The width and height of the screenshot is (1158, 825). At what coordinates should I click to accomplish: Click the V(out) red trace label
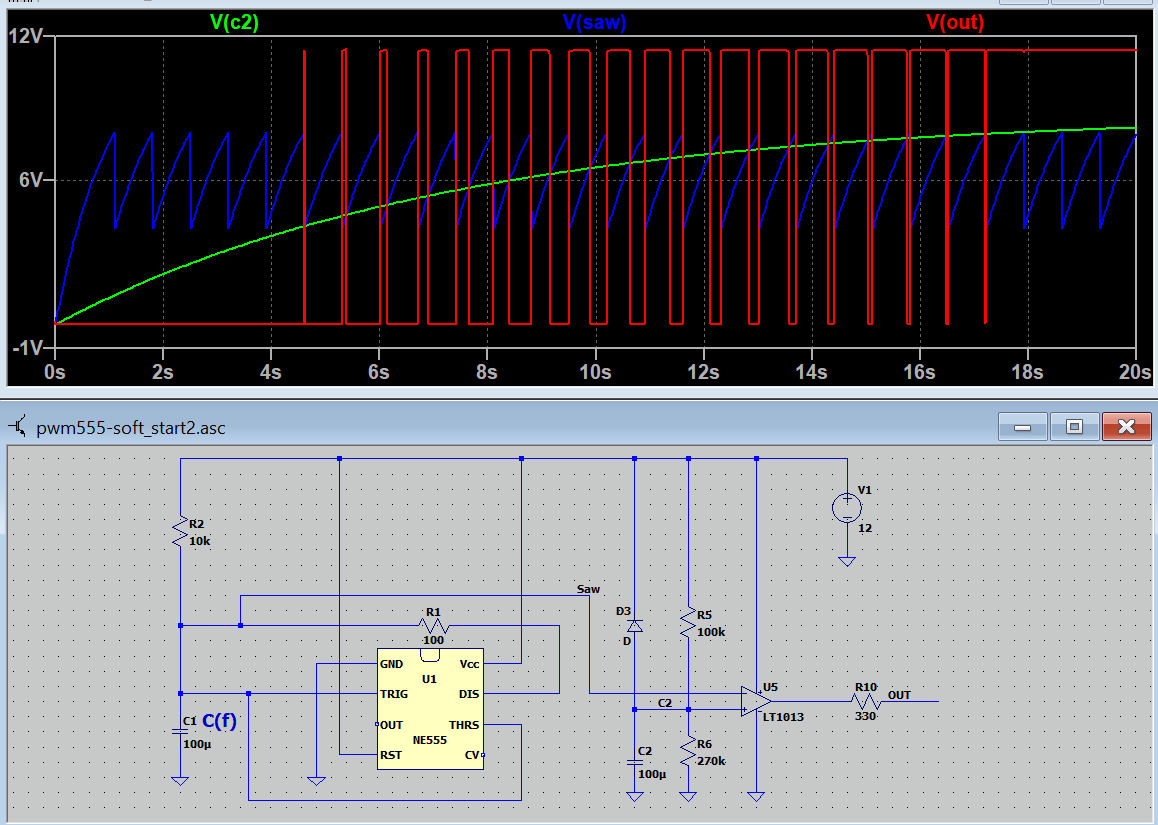(955, 22)
